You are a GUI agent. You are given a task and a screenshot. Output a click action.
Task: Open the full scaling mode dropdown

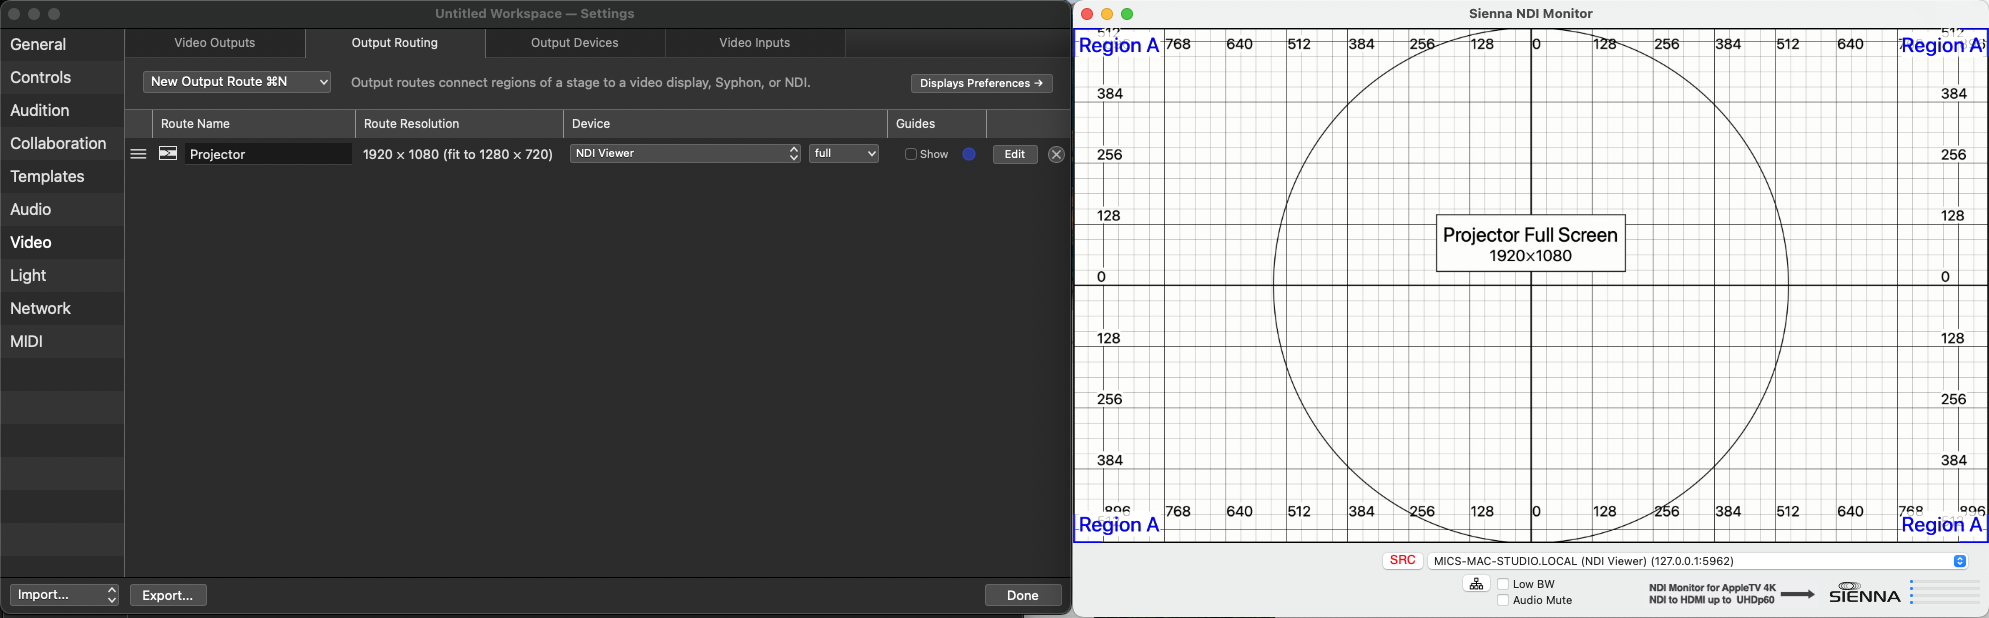[x=844, y=153]
